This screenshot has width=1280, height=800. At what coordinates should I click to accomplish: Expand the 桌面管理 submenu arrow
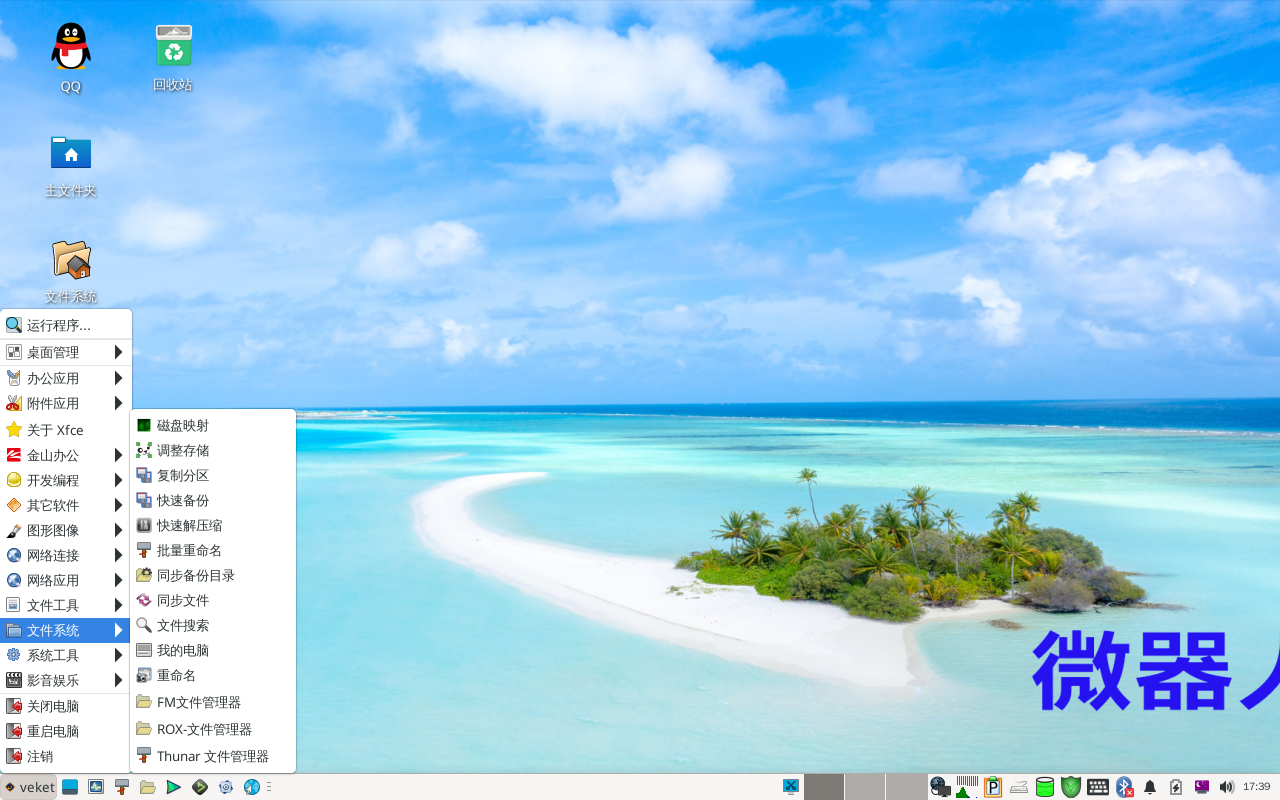pos(118,352)
